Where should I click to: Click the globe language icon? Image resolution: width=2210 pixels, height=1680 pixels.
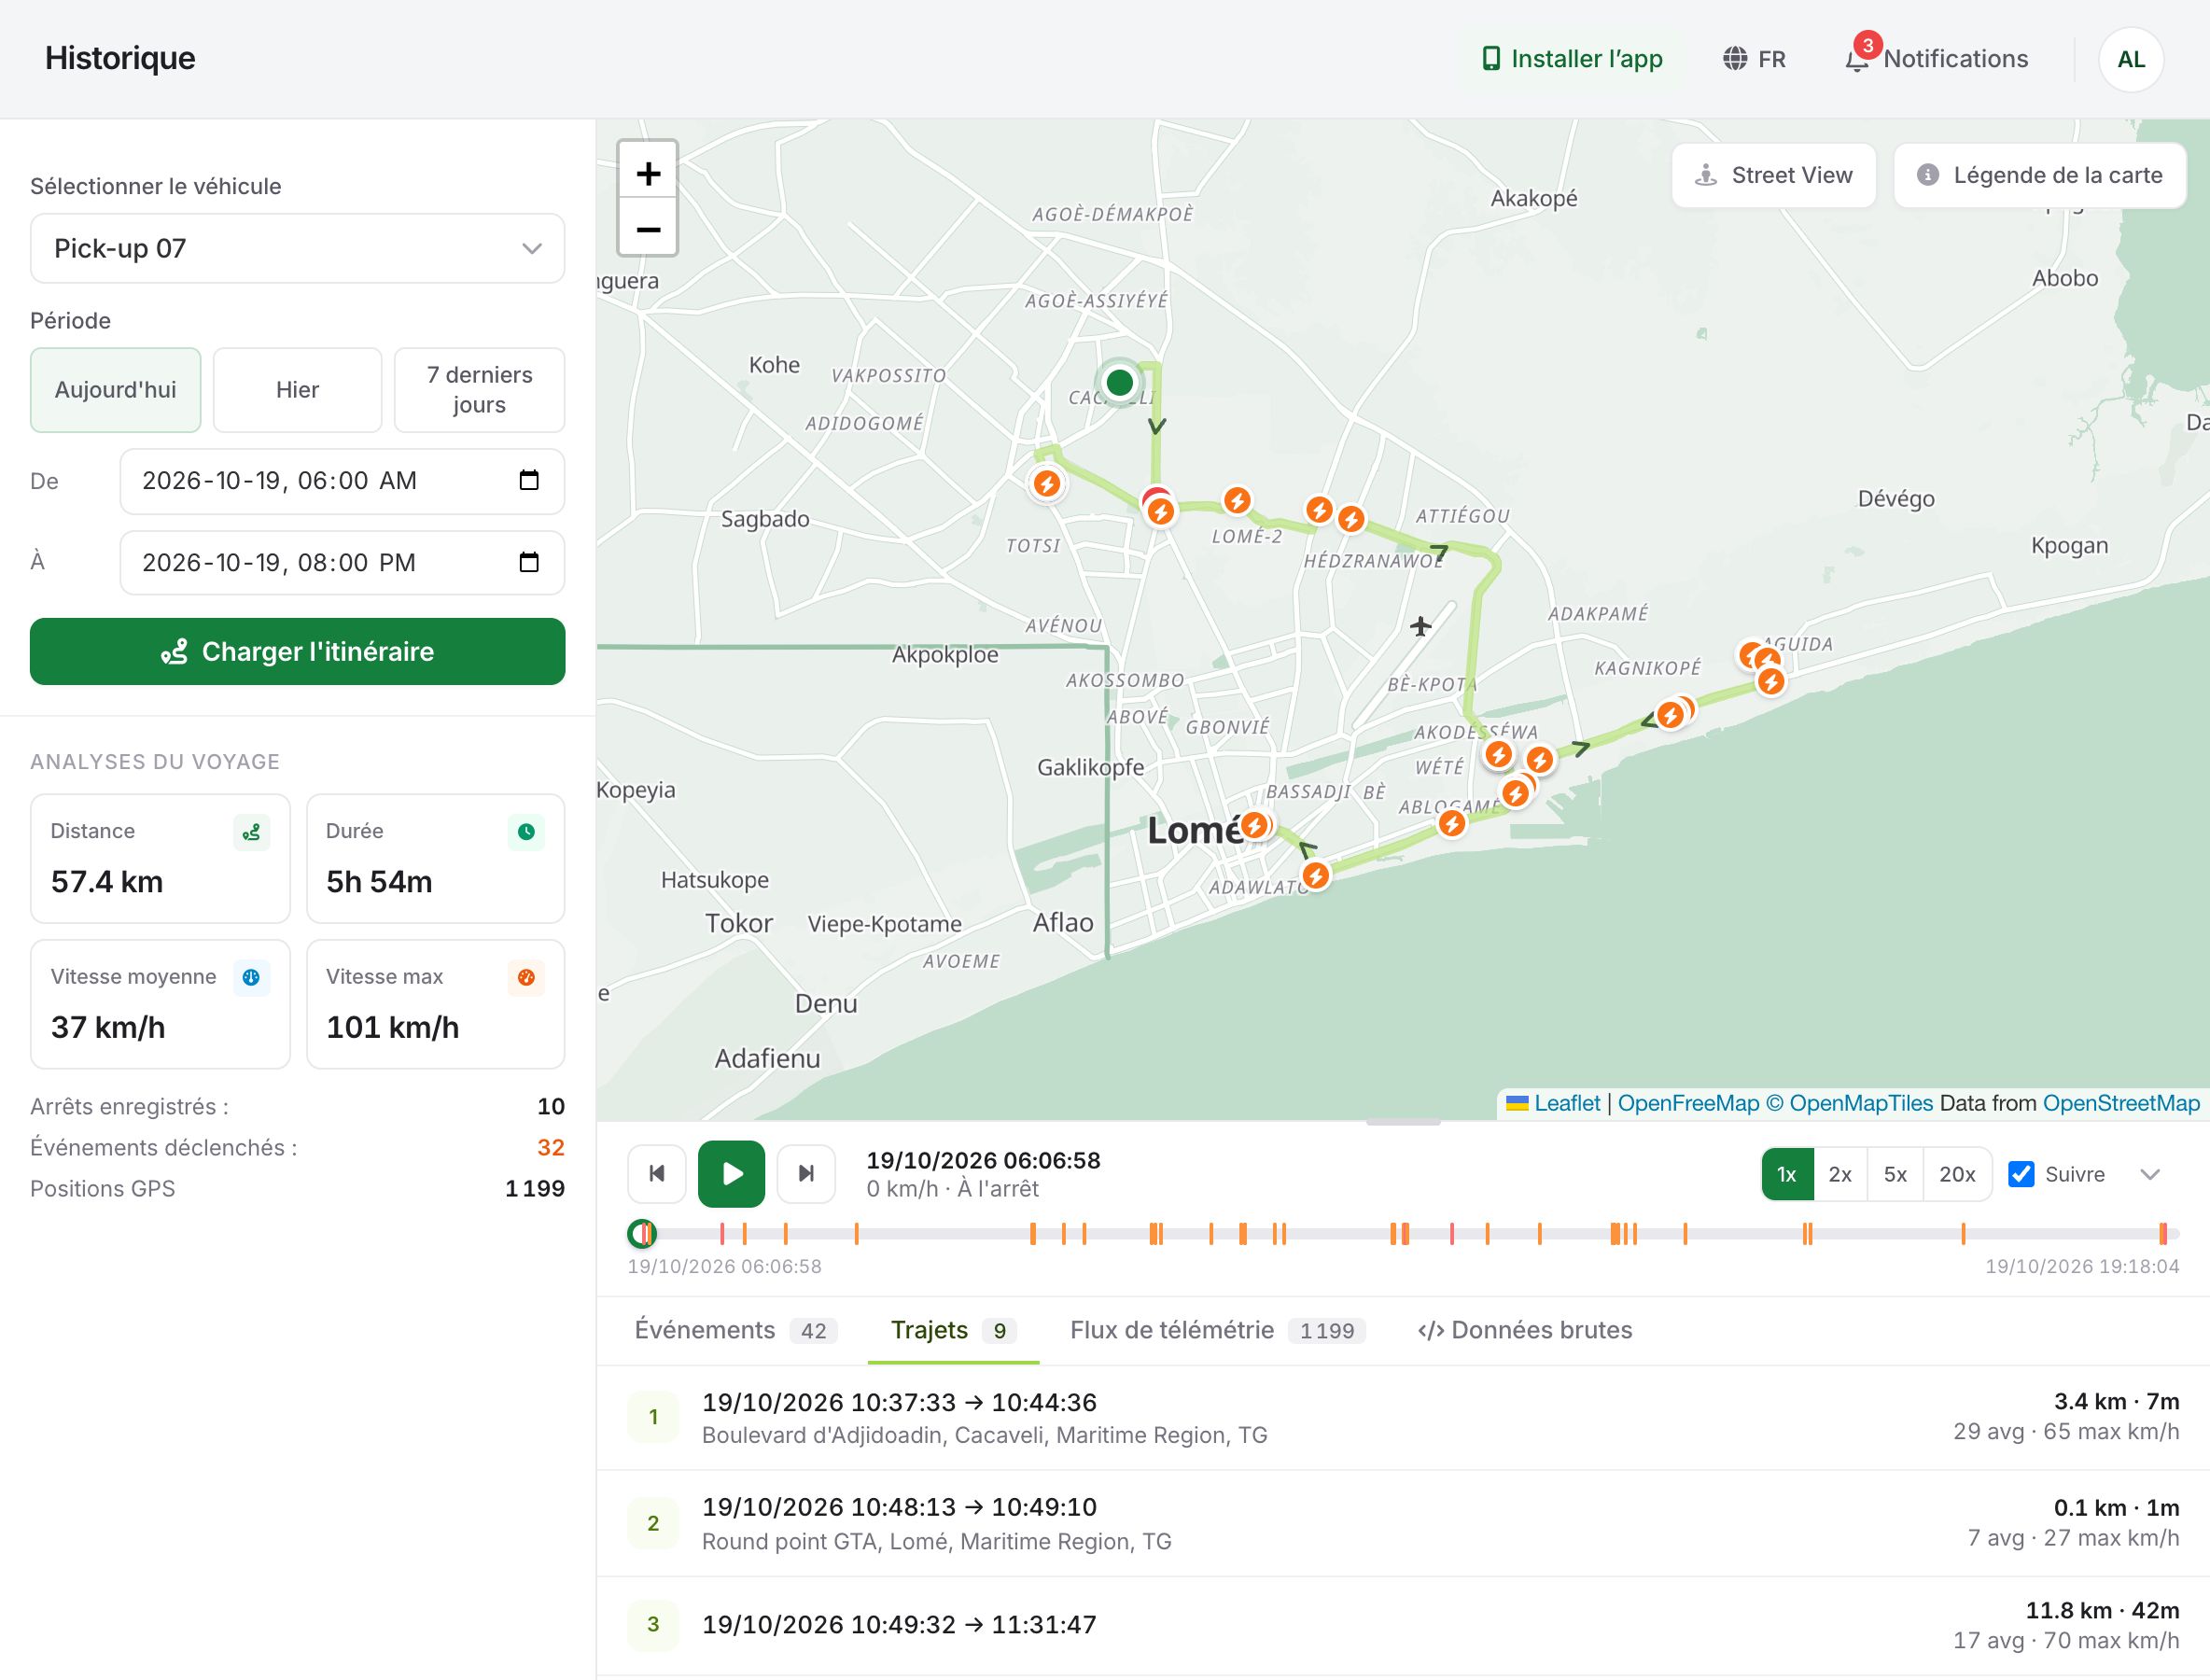click(1735, 59)
